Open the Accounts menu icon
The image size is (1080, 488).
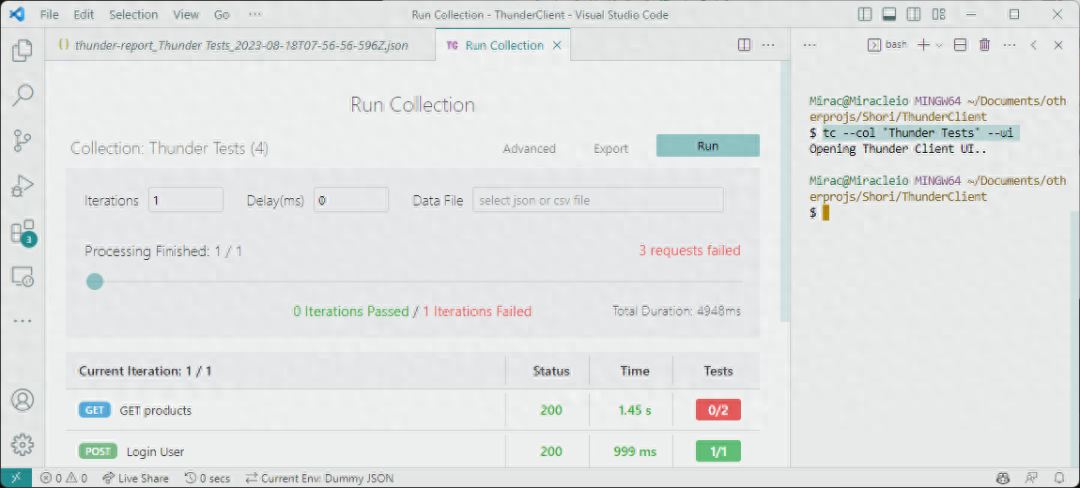coord(22,400)
